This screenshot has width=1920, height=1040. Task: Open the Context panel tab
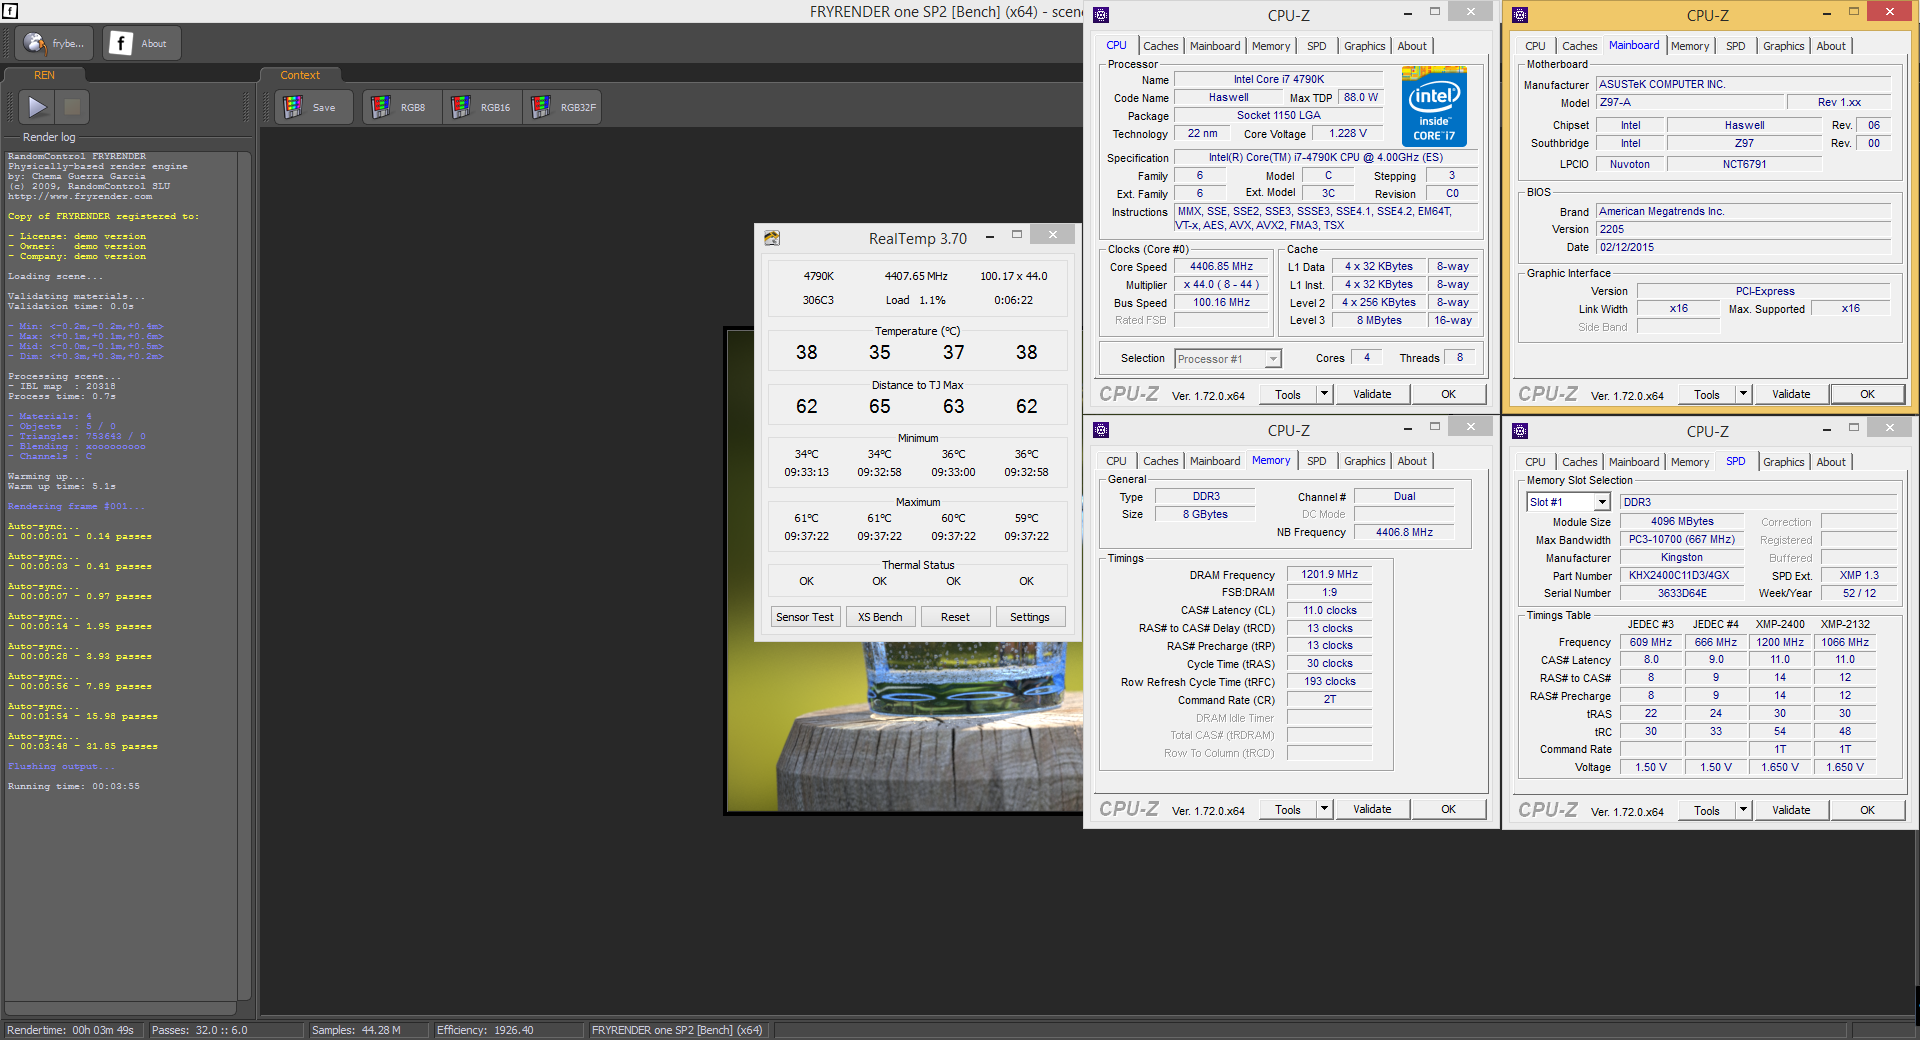pos(300,75)
